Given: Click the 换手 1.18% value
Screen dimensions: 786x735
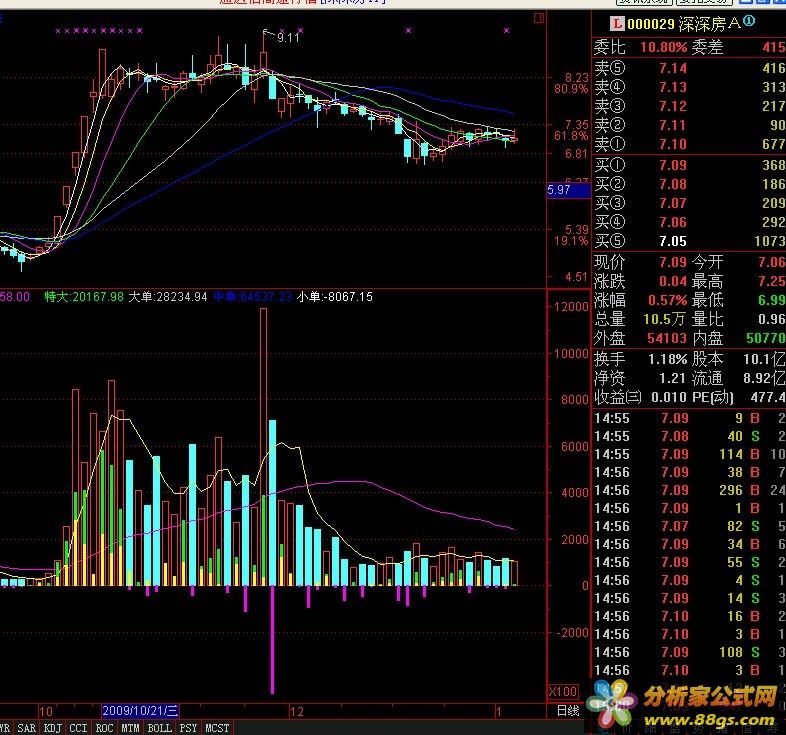Looking at the screenshot, I should click(x=667, y=359).
